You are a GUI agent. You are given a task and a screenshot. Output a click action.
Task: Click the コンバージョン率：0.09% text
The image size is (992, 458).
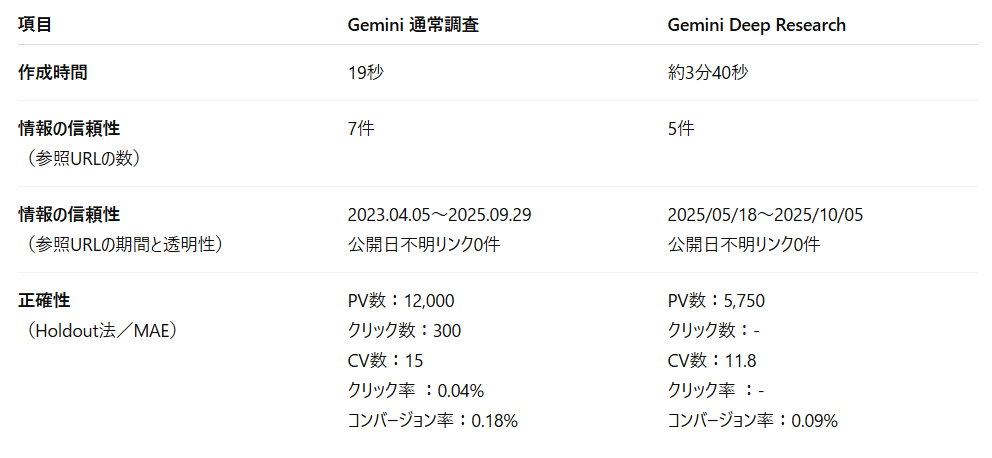[752, 420]
